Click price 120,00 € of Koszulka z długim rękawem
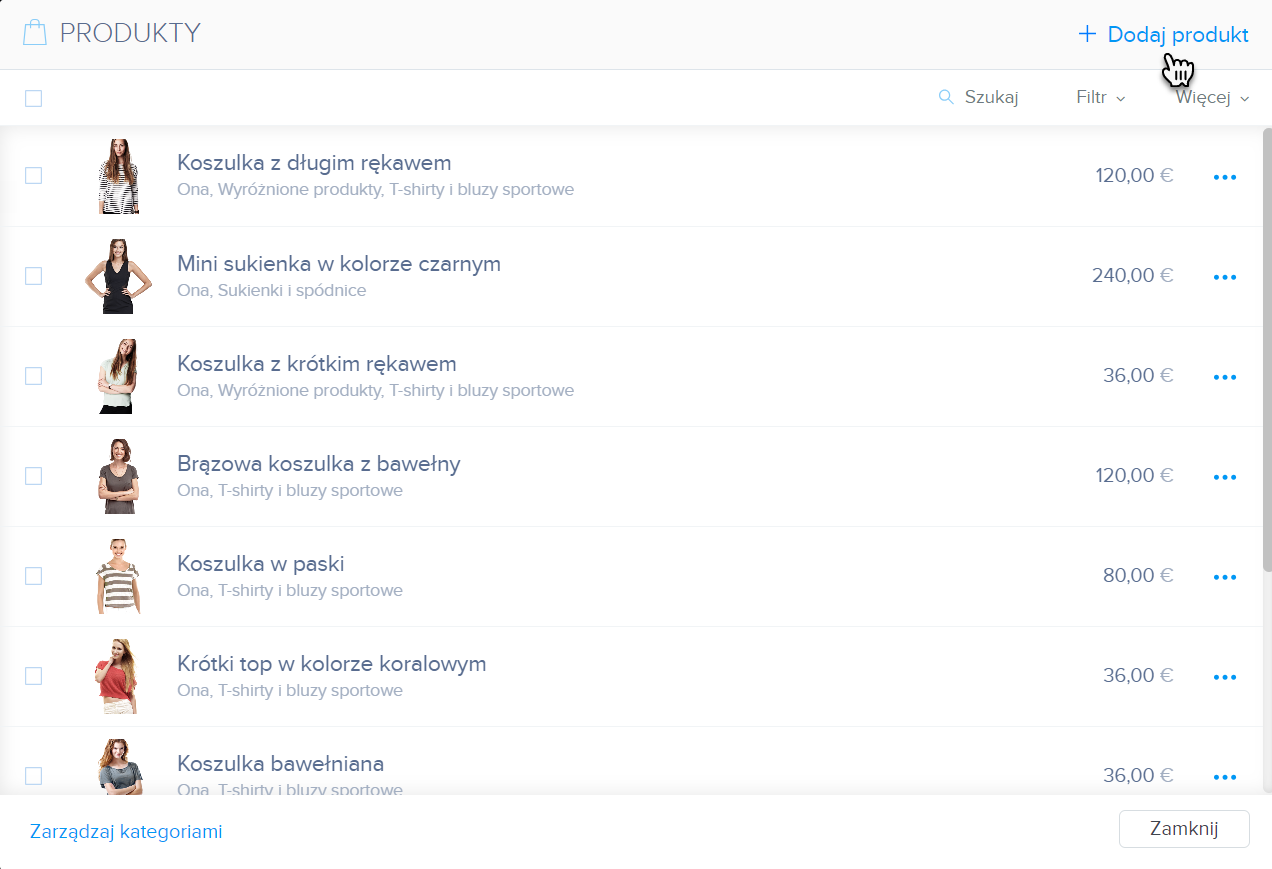Viewport: 1272px width, 869px height. tap(1134, 175)
